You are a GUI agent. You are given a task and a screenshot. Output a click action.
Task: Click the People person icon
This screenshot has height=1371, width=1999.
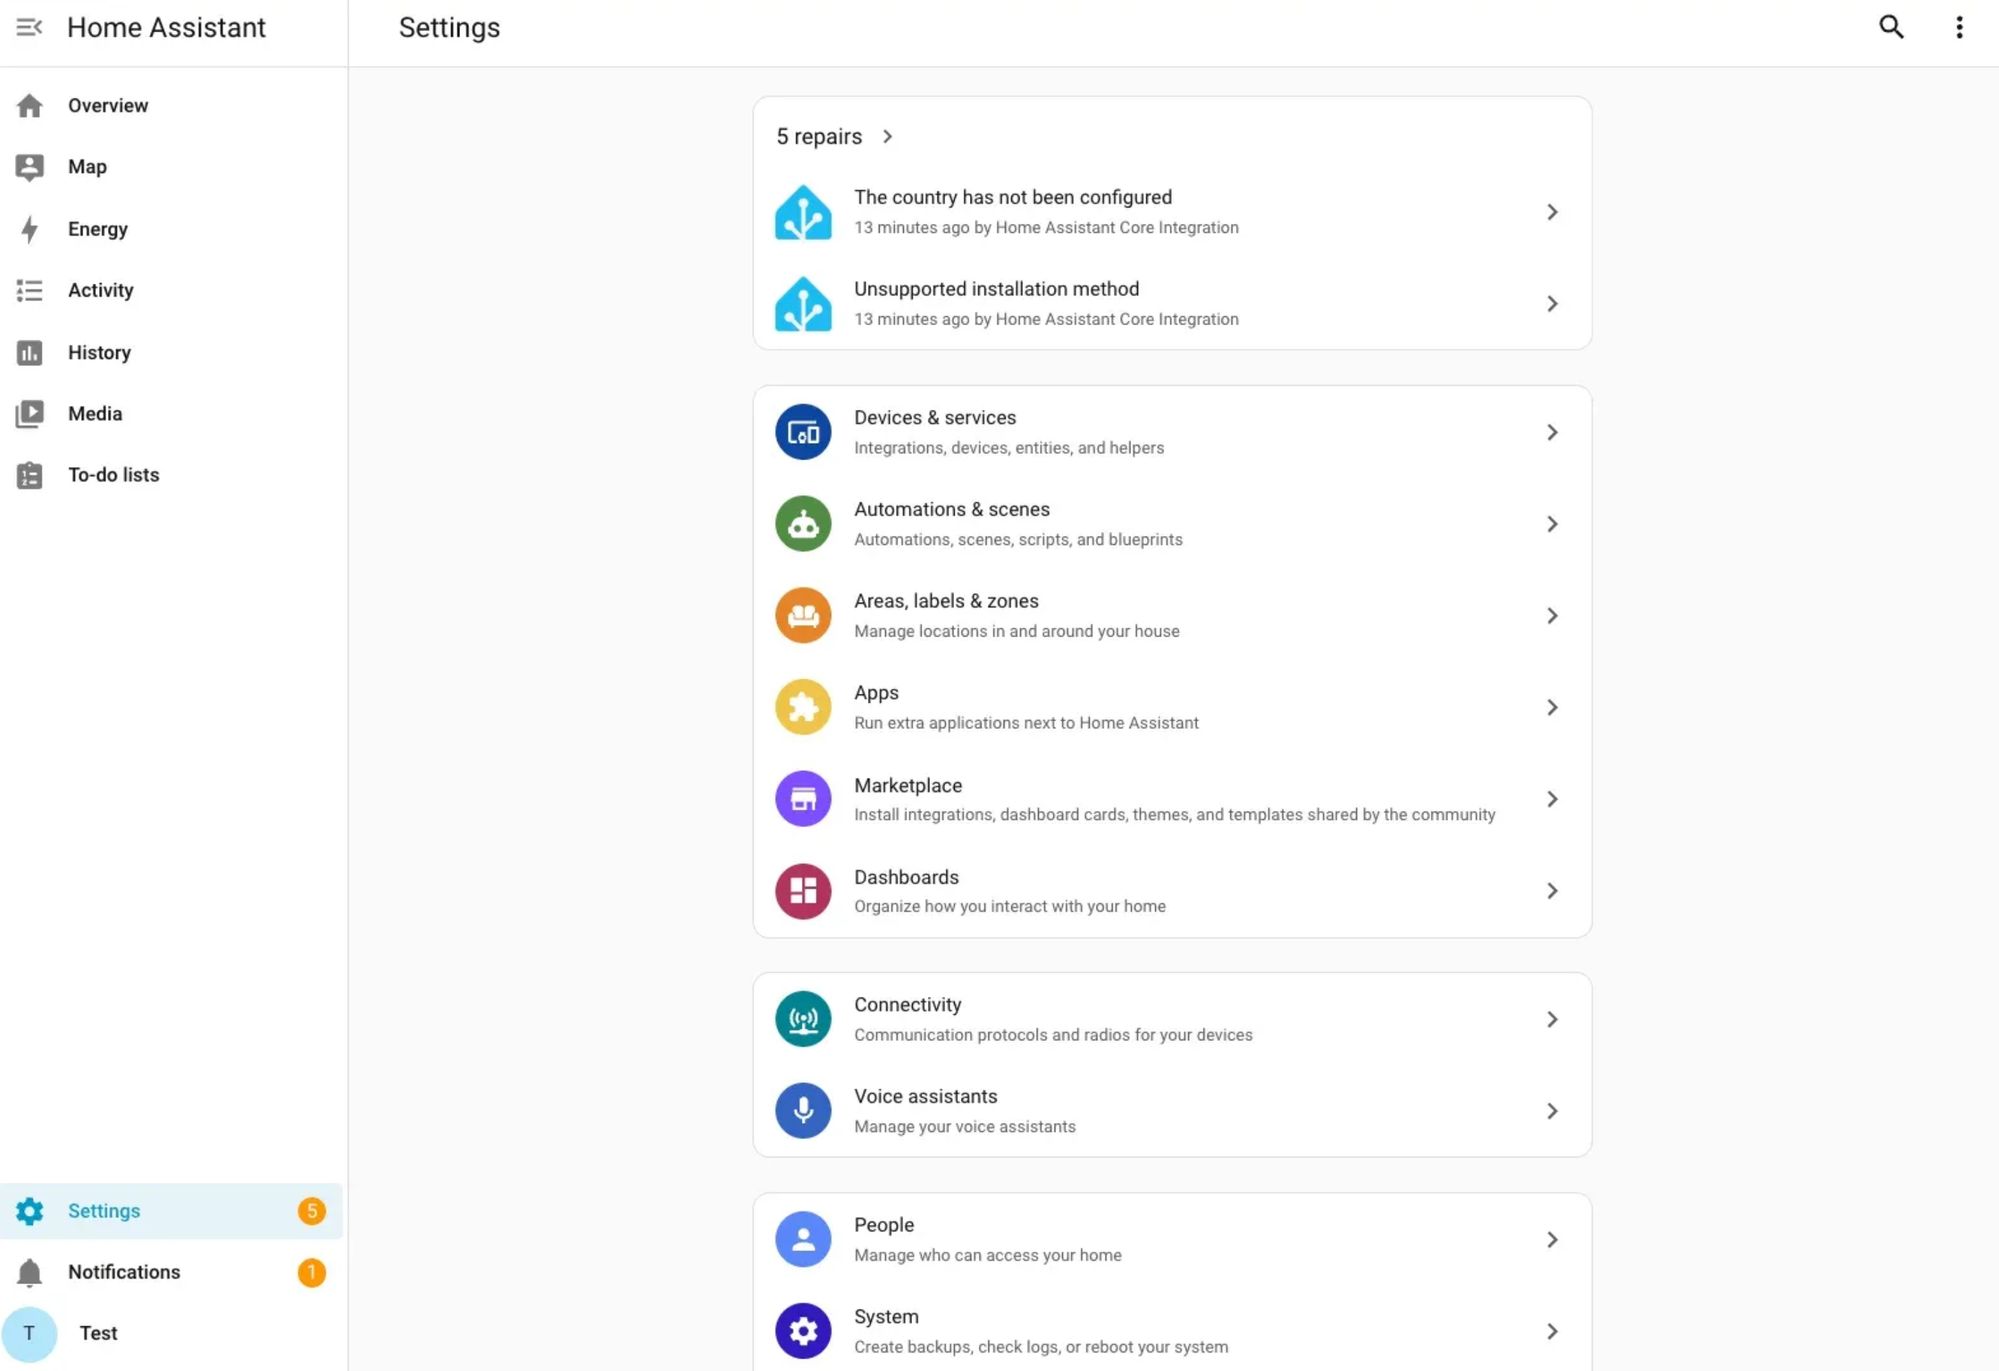803,1240
